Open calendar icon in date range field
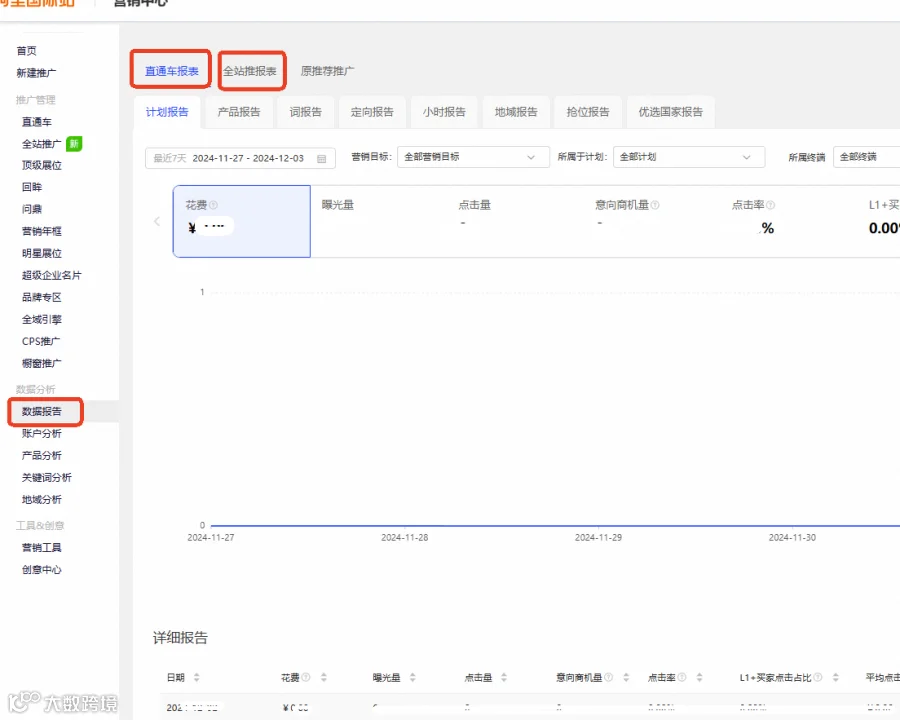 (x=321, y=158)
